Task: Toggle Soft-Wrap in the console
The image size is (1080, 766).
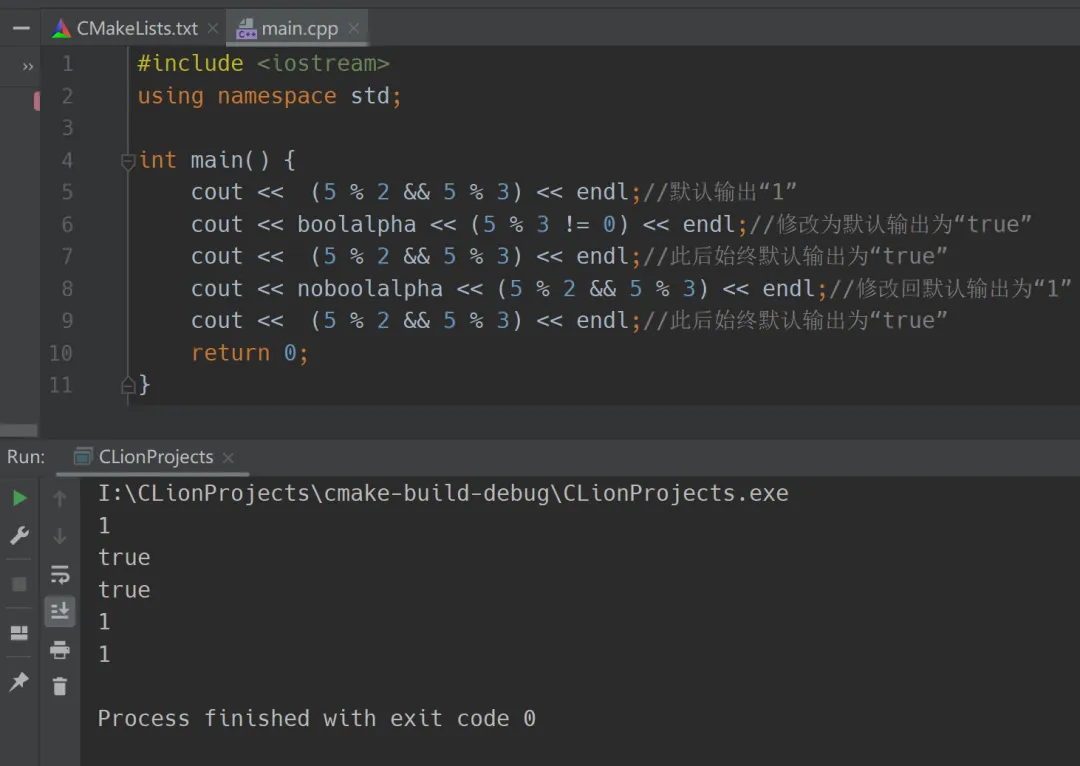Action: click(x=60, y=574)
